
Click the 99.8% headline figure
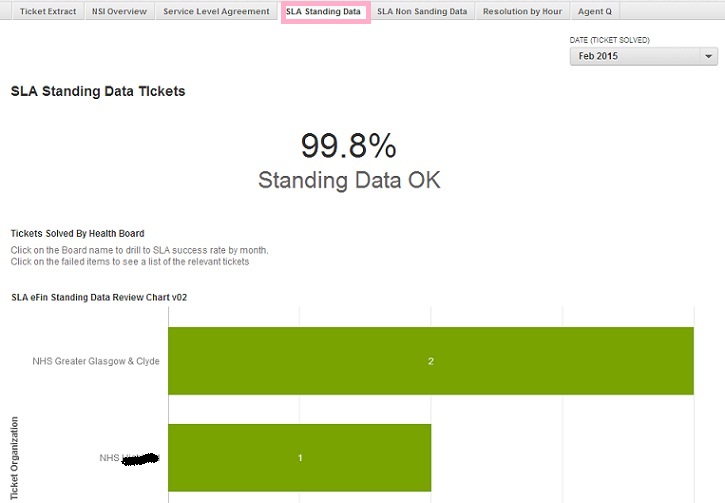point(348,146)
